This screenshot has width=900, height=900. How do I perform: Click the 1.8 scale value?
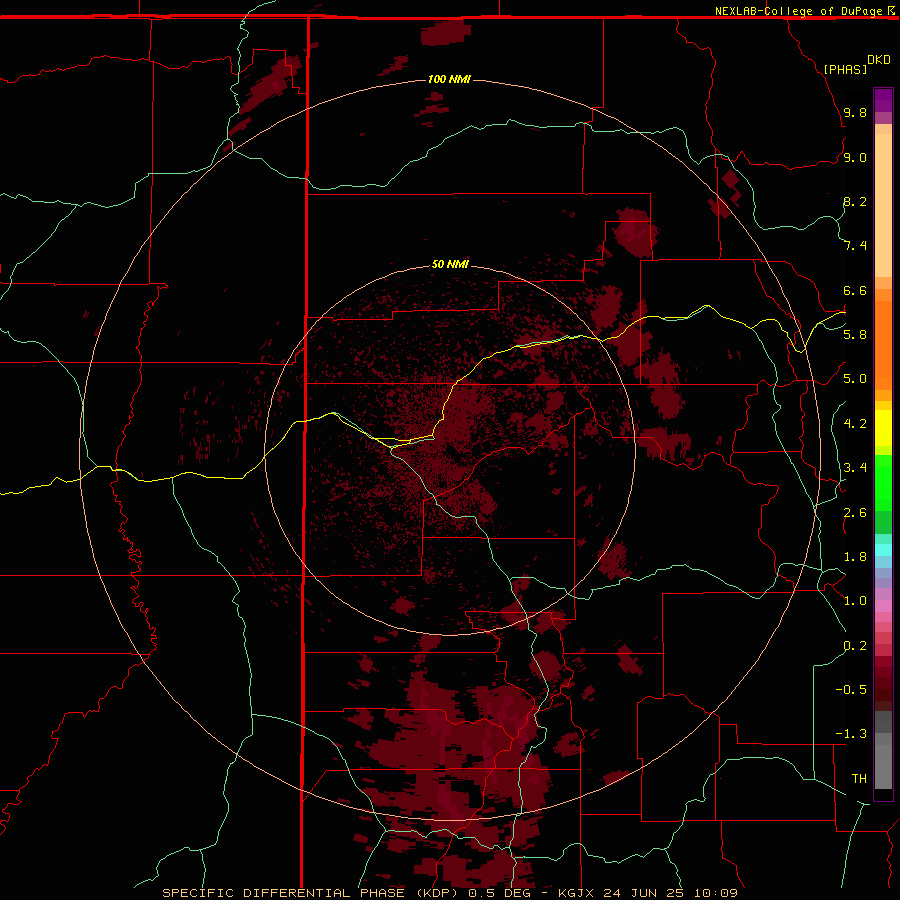[x=855, y=557]
